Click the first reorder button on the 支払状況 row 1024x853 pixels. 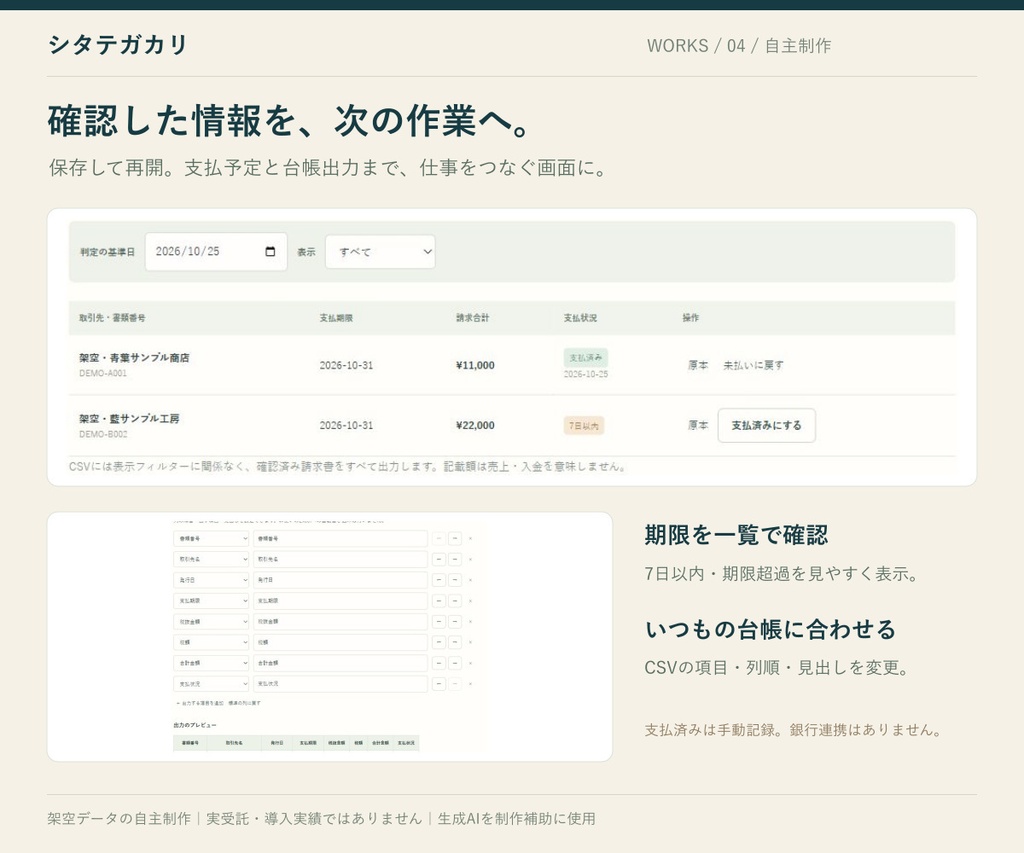[439, 684]
